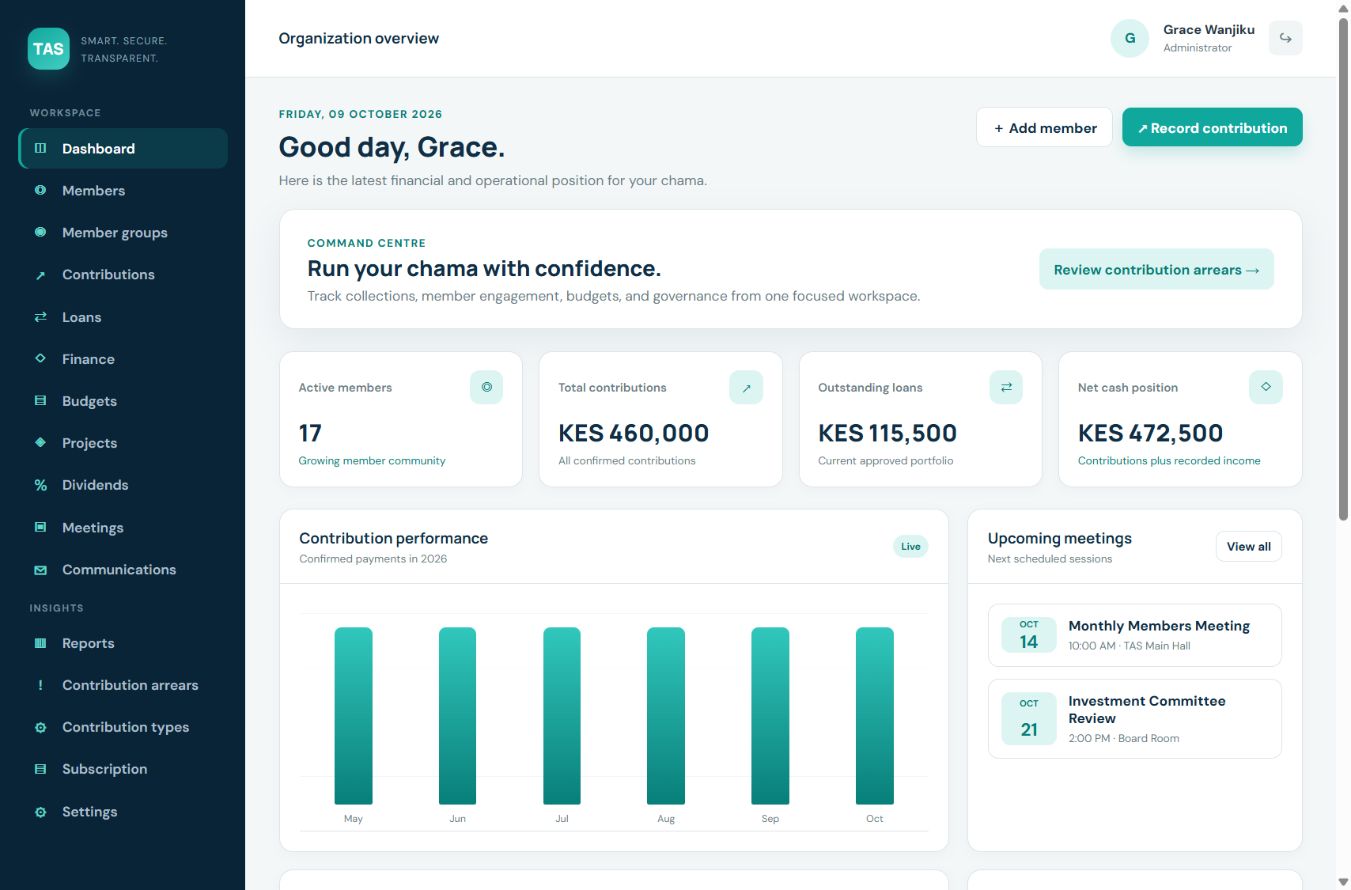Click the Oct bar in contribution chart
Screen dimensions: 1351x890
point(874,716)
